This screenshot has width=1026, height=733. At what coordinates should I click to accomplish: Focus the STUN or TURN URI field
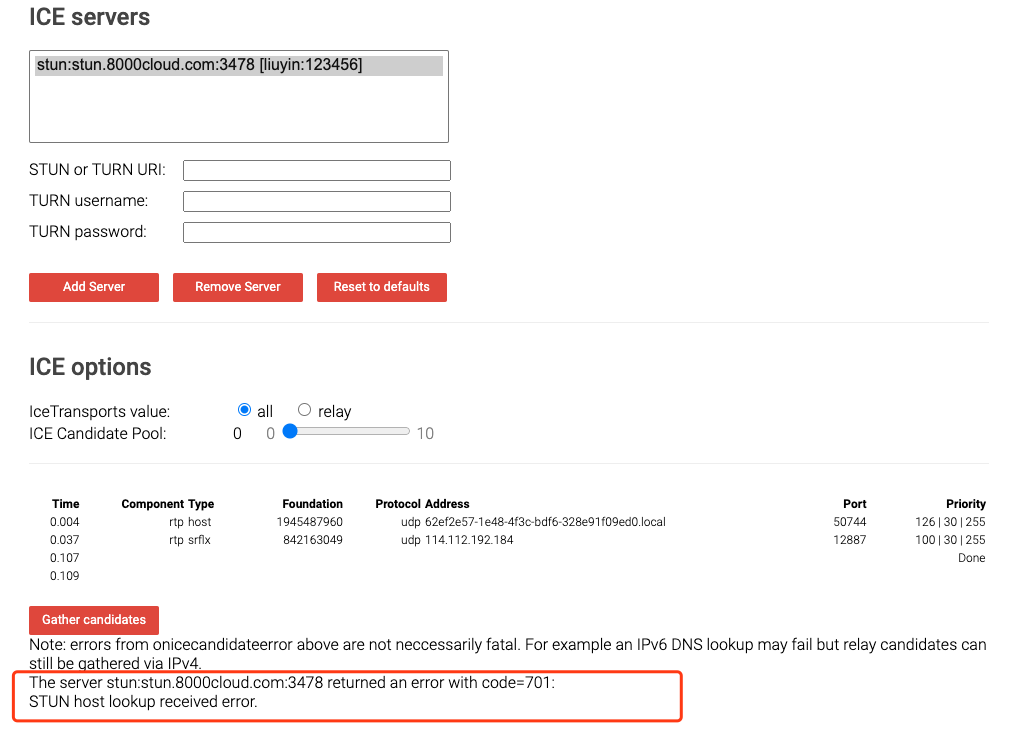[x=317, y=170]
